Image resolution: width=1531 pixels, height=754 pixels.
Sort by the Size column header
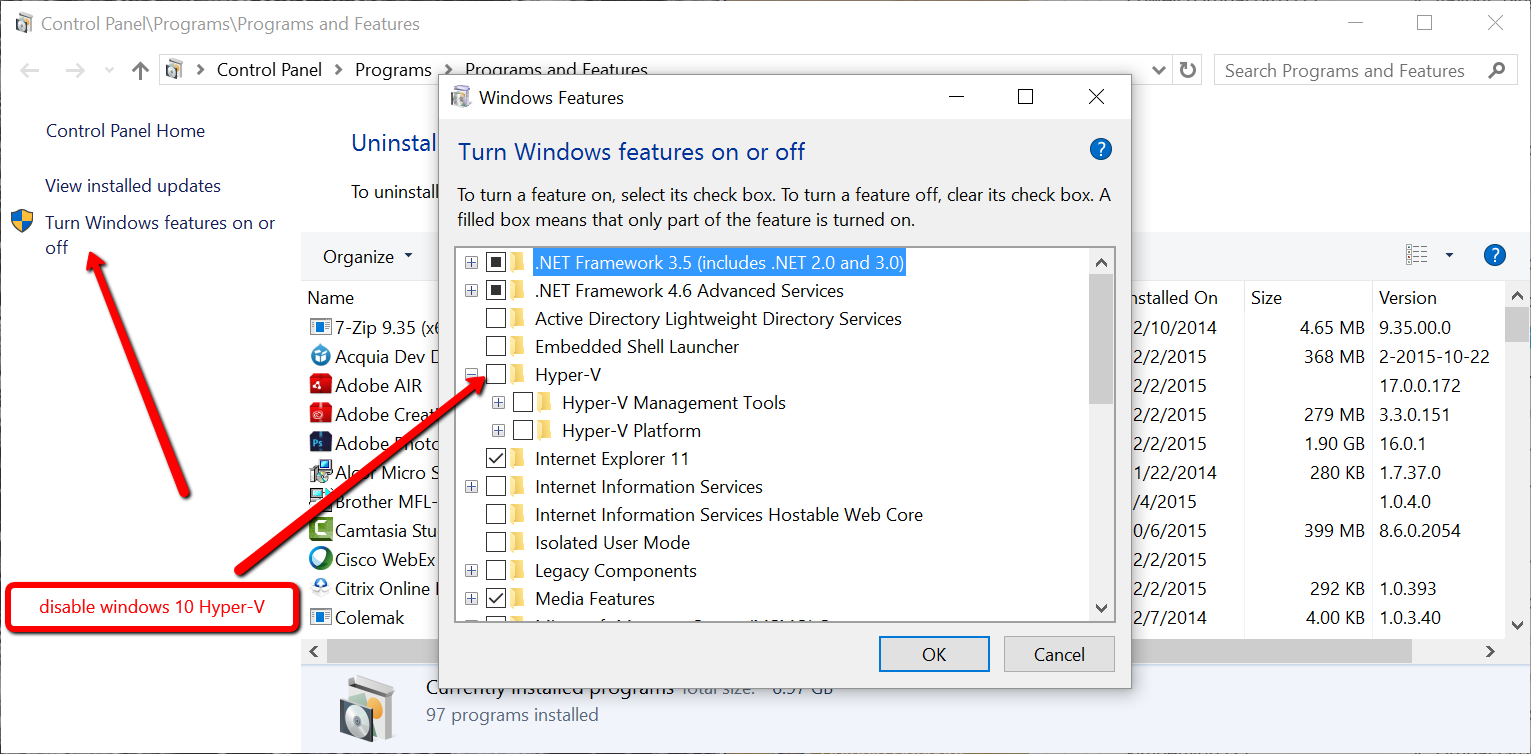1265,298
